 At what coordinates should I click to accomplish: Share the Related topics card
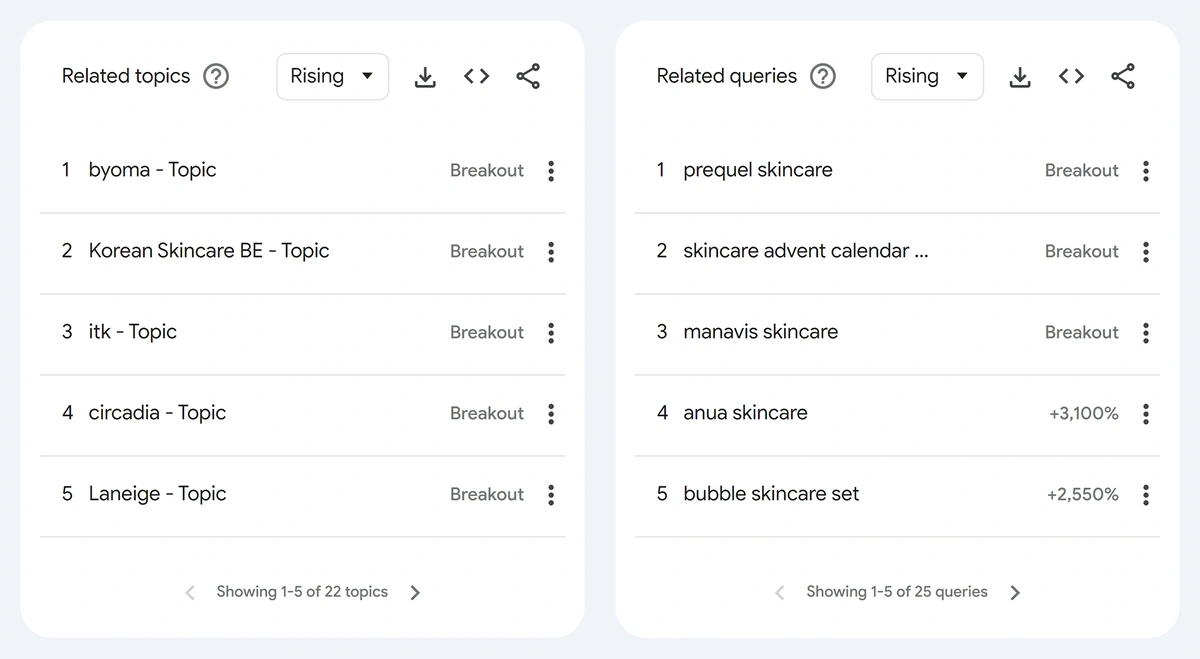(528, 77)
